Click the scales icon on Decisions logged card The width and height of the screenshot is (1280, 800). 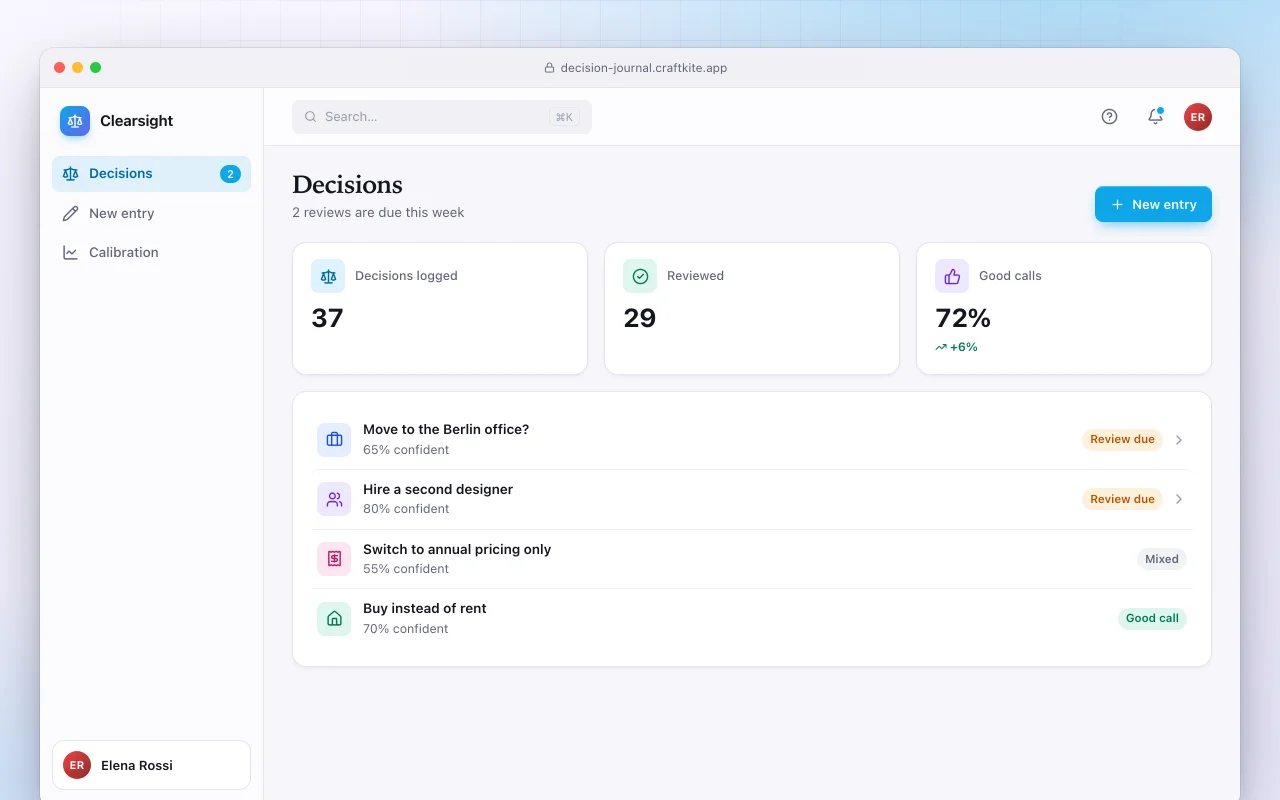(x=328, y=276)
